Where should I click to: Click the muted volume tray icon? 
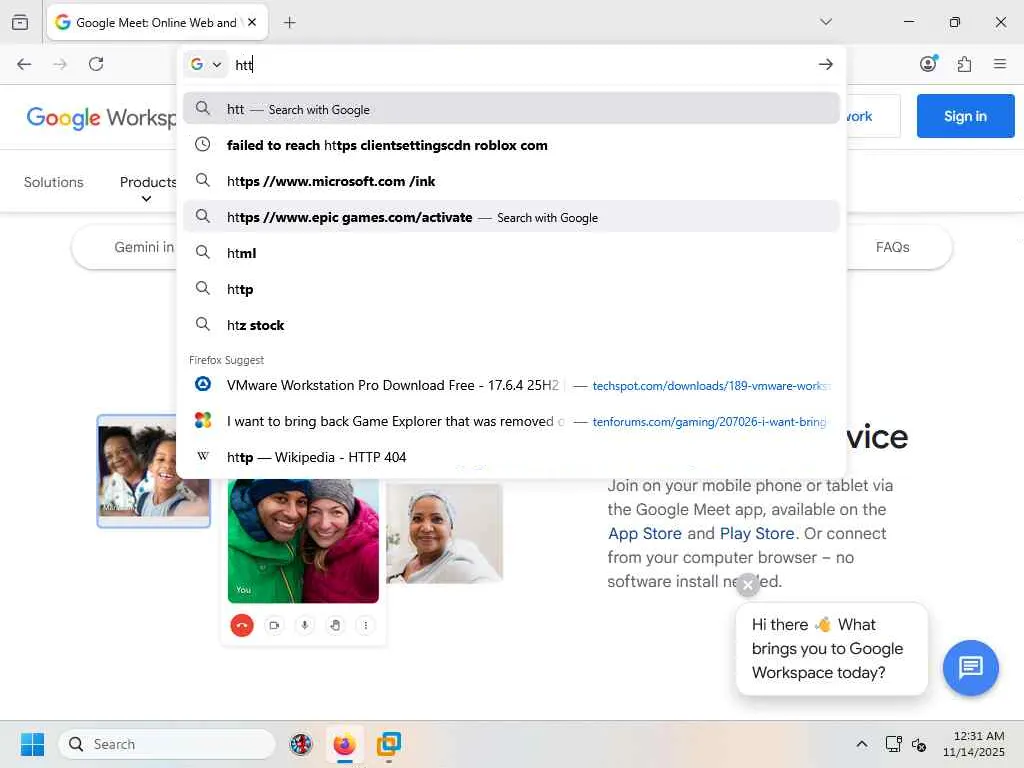(919, 744)
